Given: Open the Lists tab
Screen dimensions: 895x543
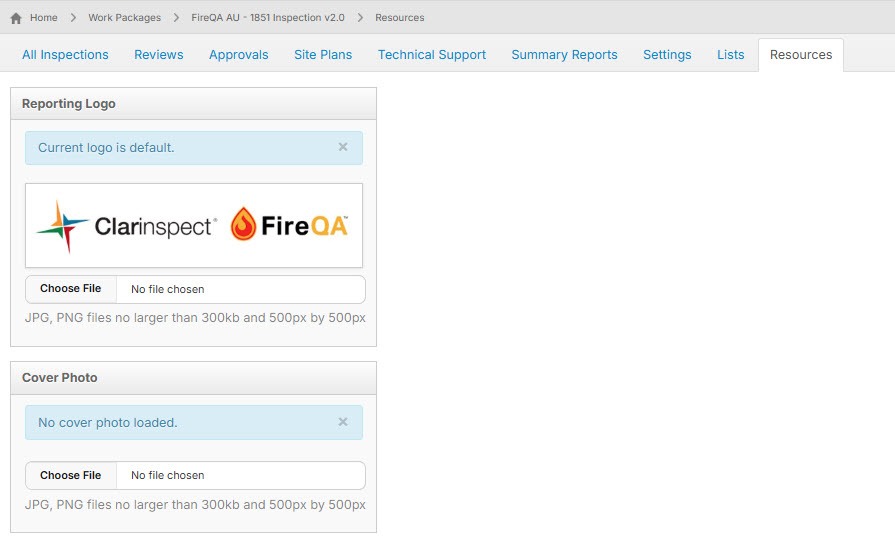Looking at the screenshot, I should click(x=731, y=55).
